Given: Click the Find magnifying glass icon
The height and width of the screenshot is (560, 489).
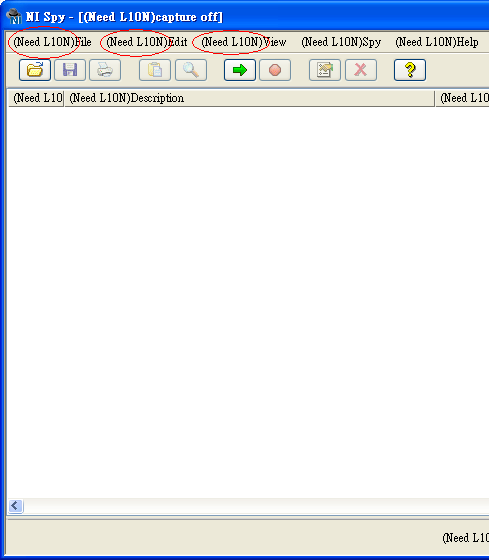Looking at the screenshot, I should 191,70.
